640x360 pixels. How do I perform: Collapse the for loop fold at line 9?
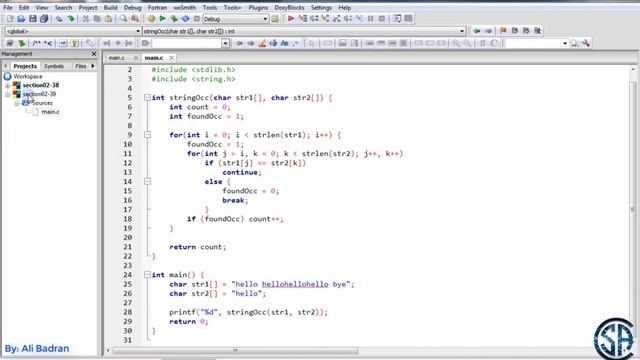[147, 135]
